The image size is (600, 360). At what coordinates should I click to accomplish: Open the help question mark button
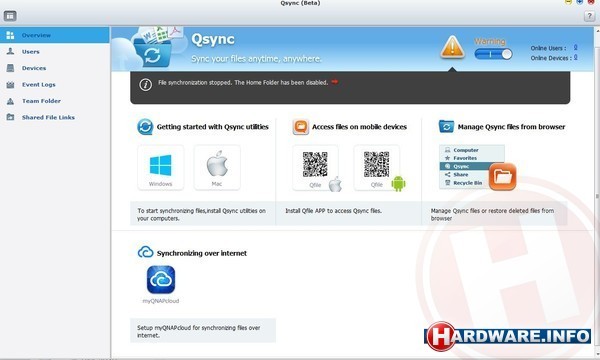tap(589, 16)
